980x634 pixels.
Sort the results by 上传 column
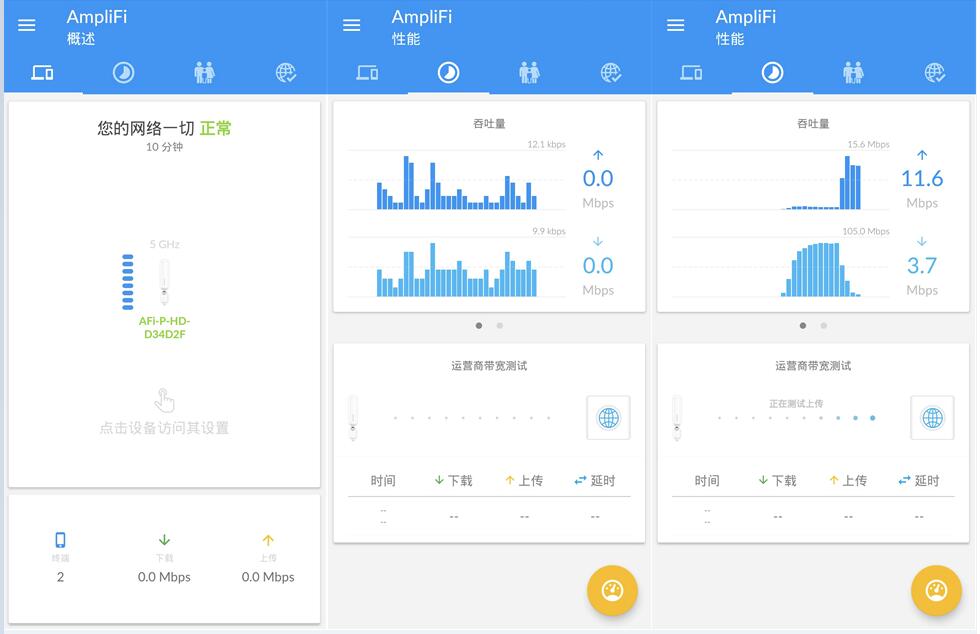525,480
